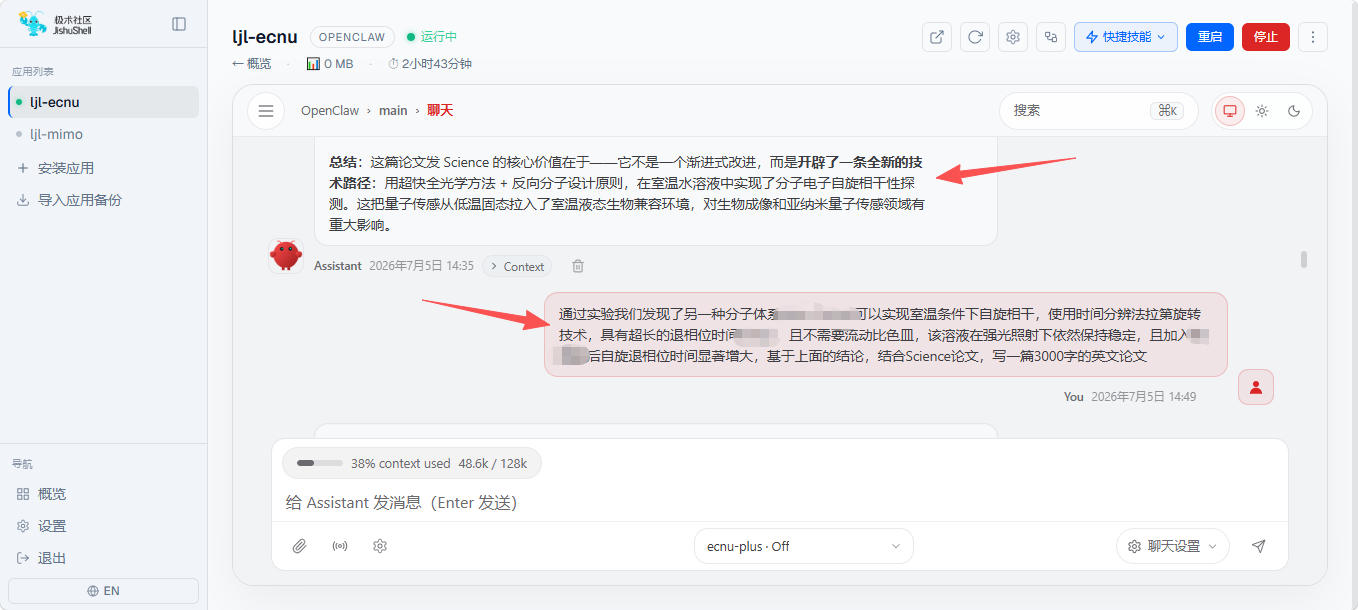1358x610 pixels.
Task: Select the system theme monitor icon
Action: tap(1230, 111)
